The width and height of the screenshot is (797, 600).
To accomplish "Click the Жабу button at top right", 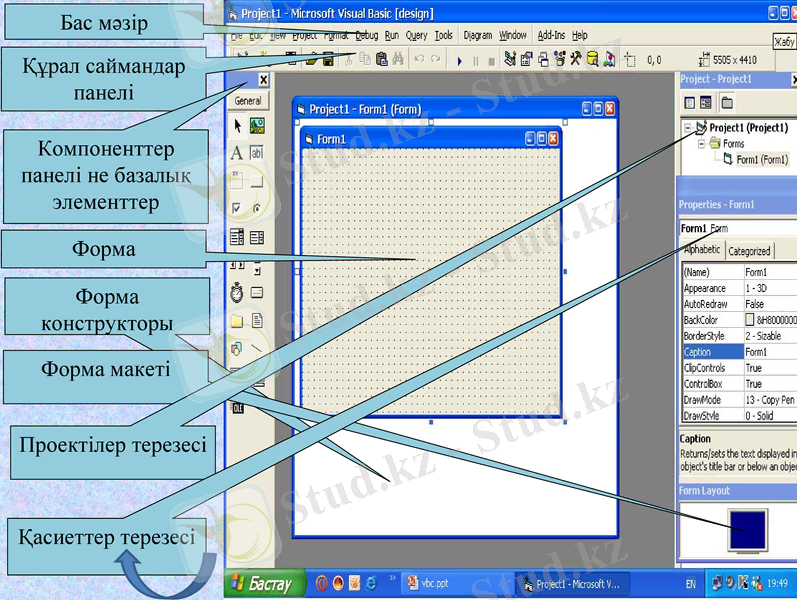I will tap(784, 41).
